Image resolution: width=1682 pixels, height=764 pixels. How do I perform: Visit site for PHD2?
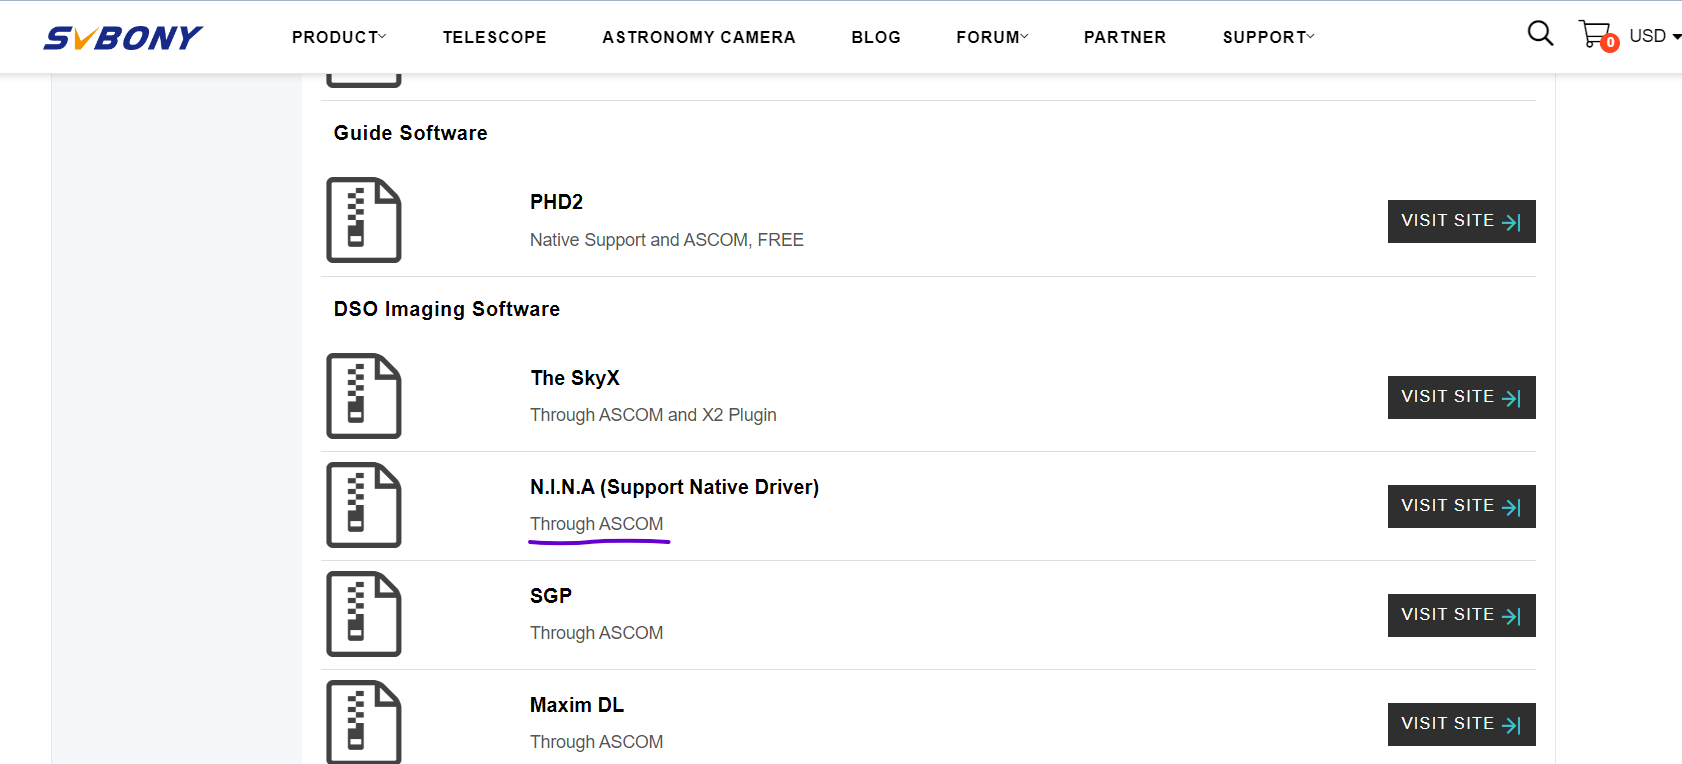pos(1461,221)
